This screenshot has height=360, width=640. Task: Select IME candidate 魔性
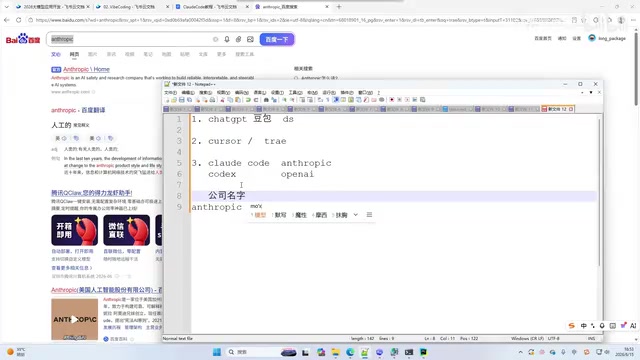[300, 215]
